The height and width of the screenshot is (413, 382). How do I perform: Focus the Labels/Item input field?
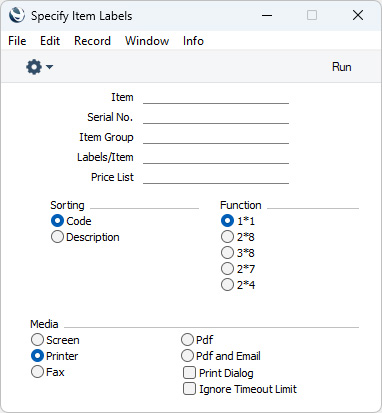[x=216, y=157]
